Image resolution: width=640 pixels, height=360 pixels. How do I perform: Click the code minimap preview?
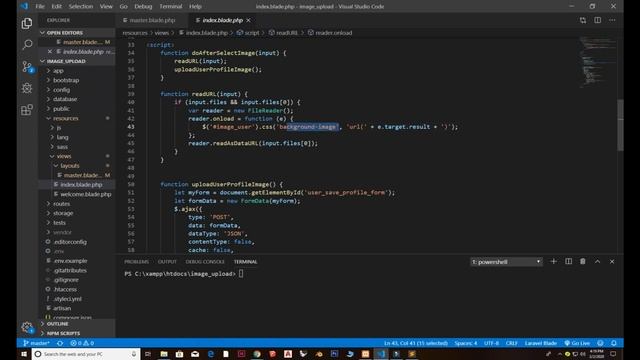[597, 61]
